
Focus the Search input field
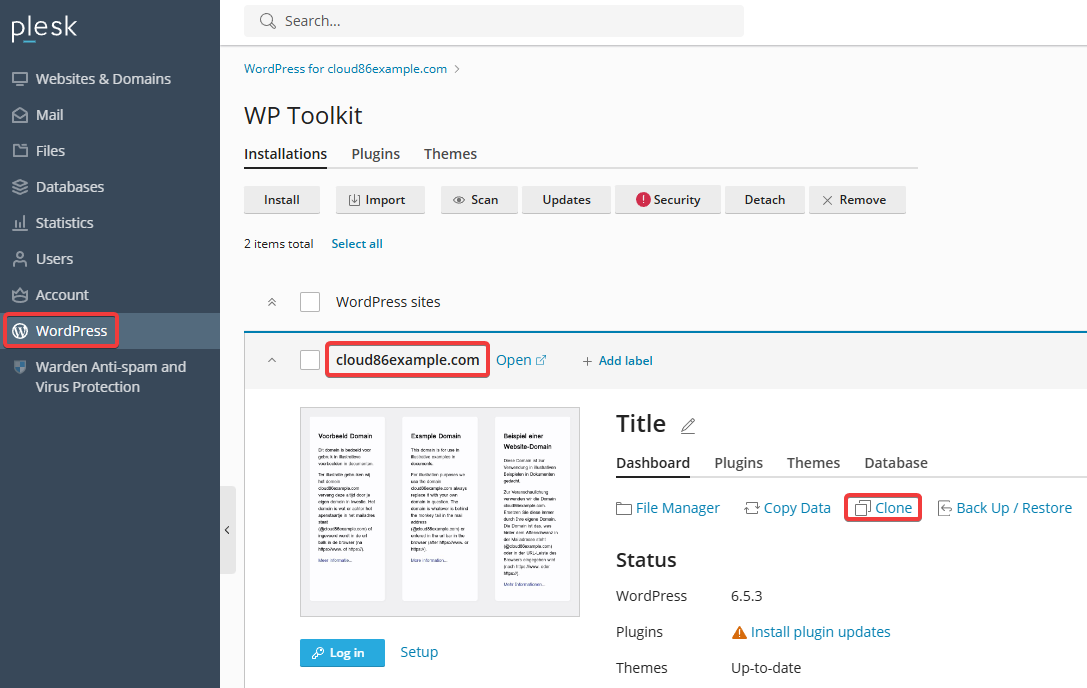[494, 21]
